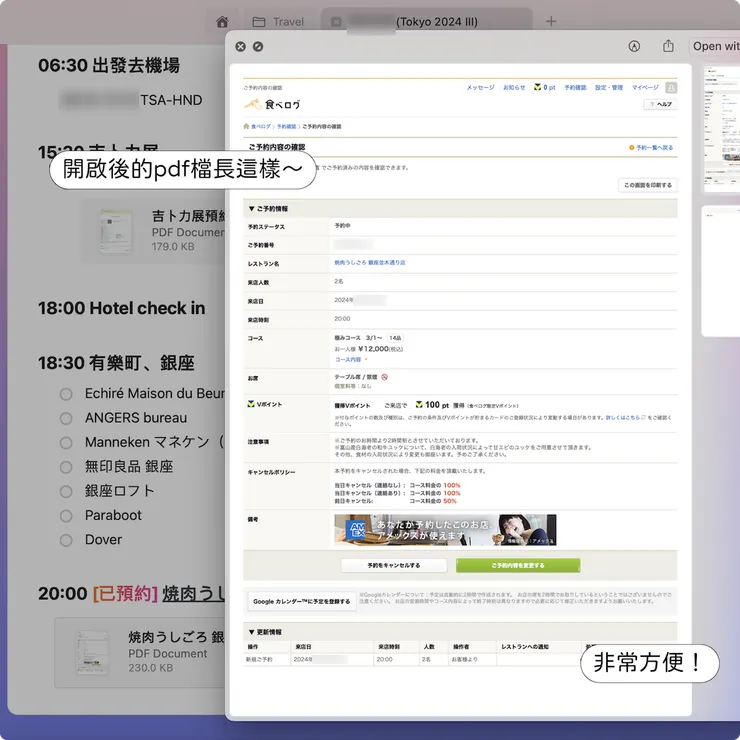Open the Markup tool icon
The image size is (740, 740).
[634, 46]
